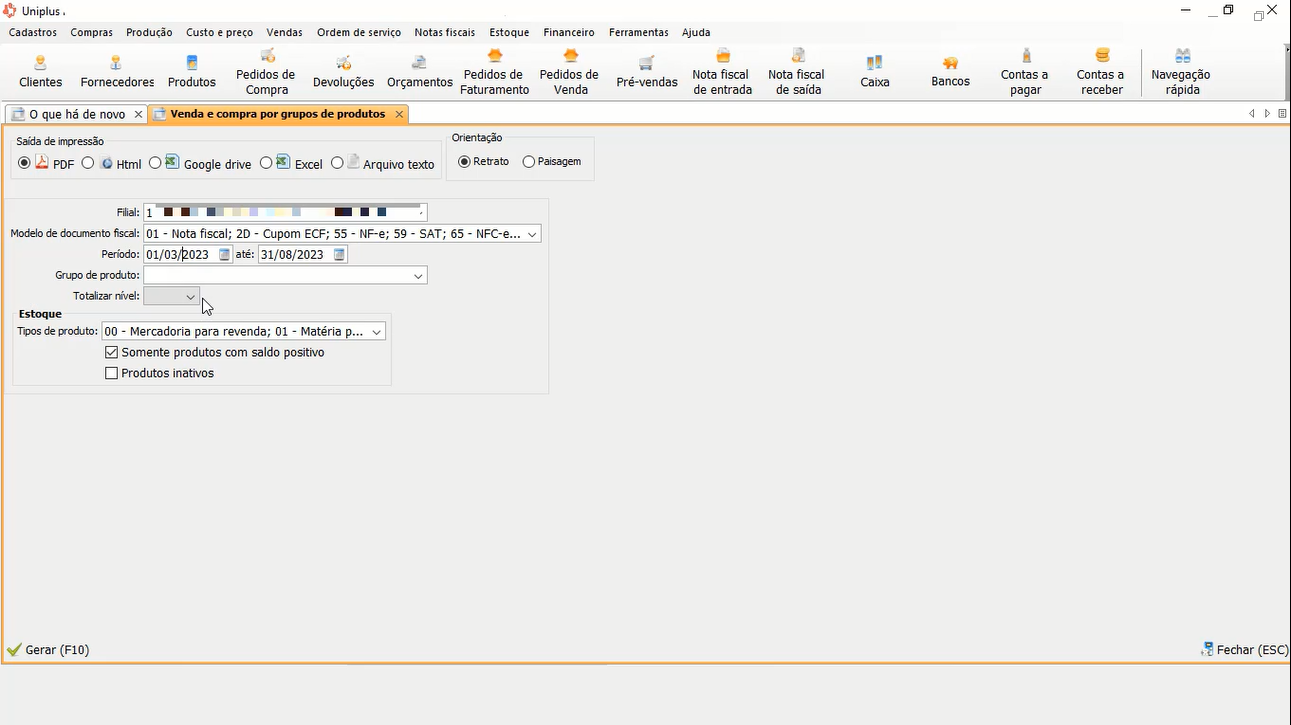Open the Vendas menu

point(284,33)
